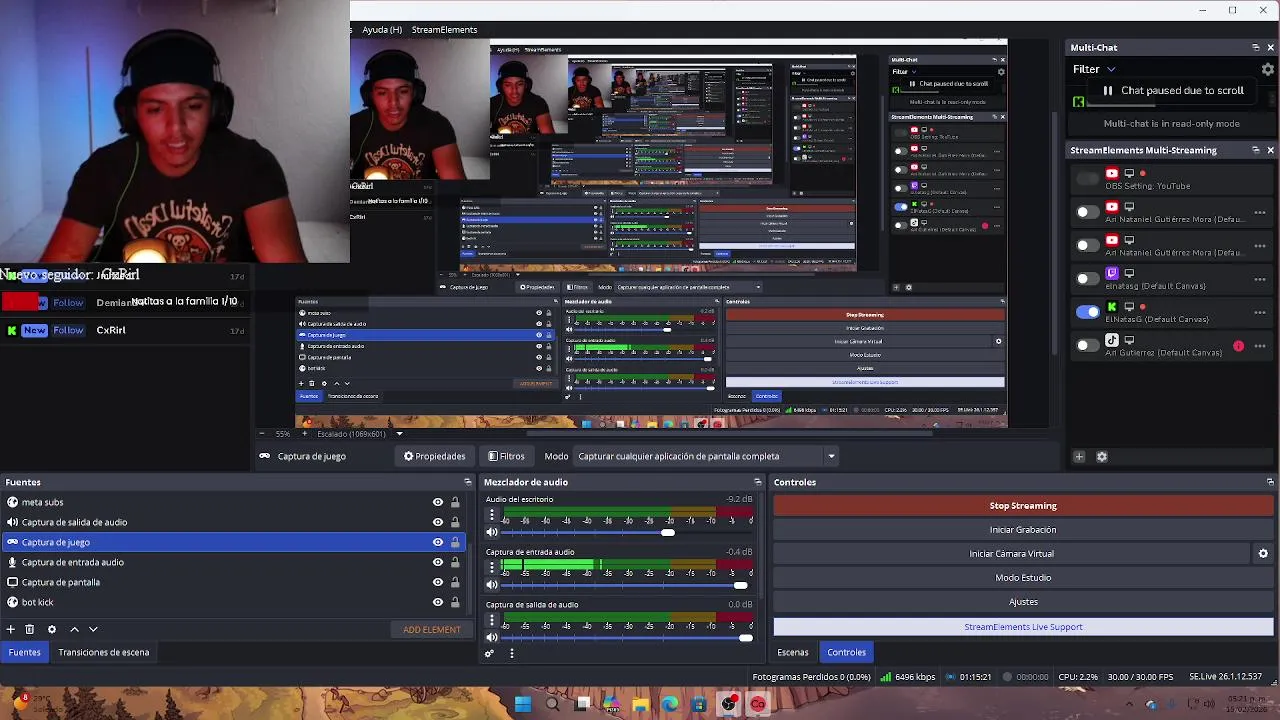Mute Captura de salida de audio speaker
This screenshot has height=720, width=1280.
click(x=491, y=637)
